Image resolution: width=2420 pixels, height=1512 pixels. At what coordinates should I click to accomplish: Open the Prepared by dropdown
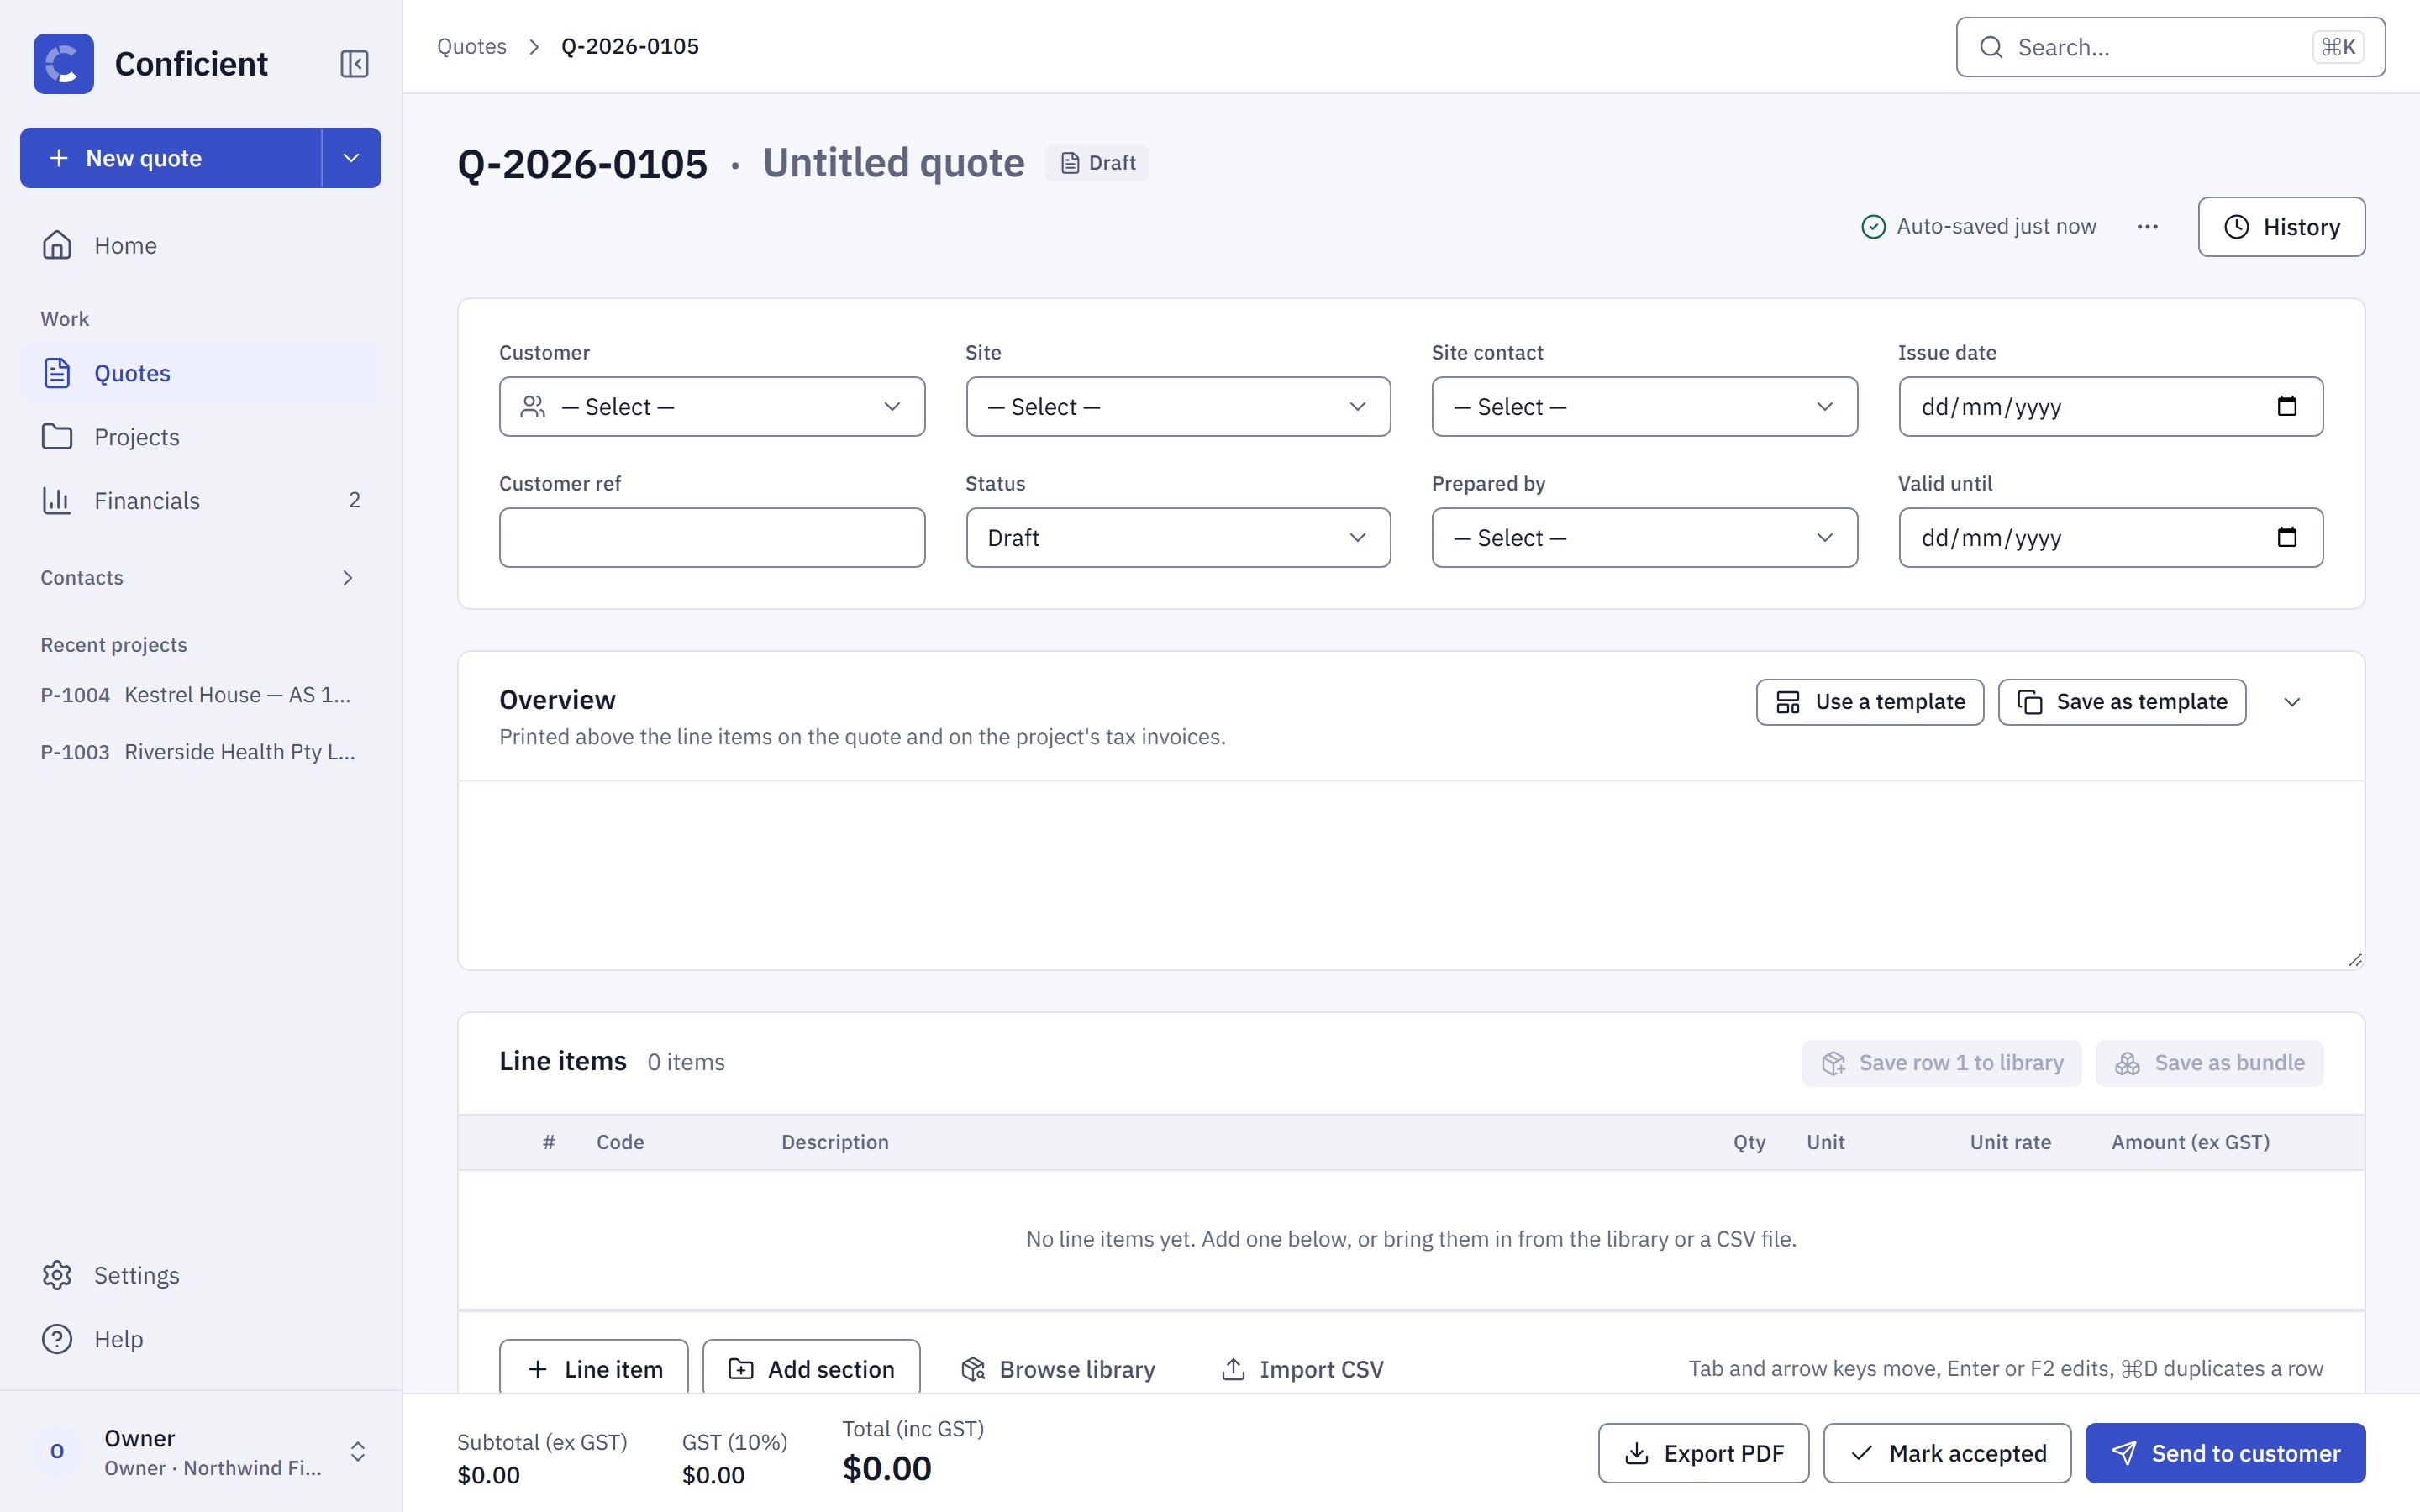pyautogui.click(x=1644, y=538)
